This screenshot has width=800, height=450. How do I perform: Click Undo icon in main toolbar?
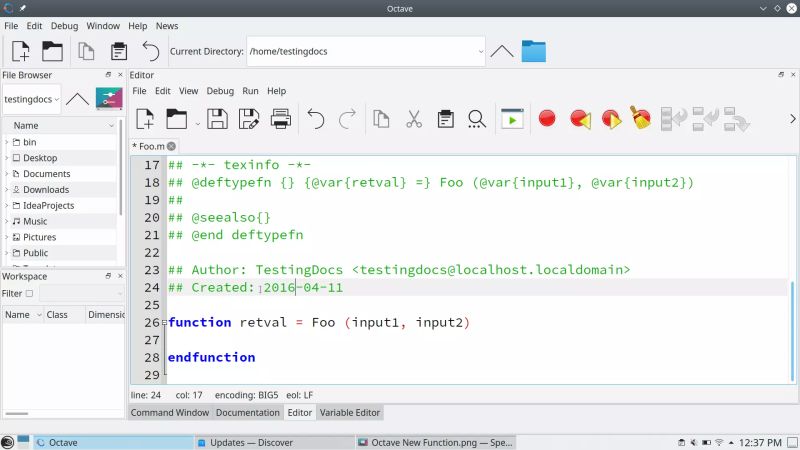pyautogui.click(x=151, y=52)
